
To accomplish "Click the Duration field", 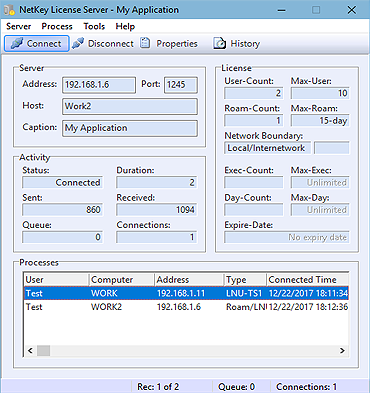I will 156,183.
